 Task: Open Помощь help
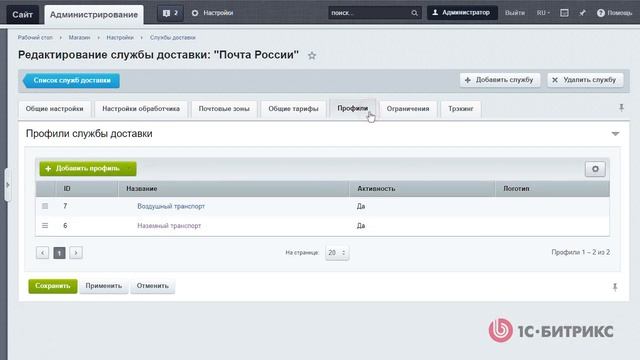point(614,13)
